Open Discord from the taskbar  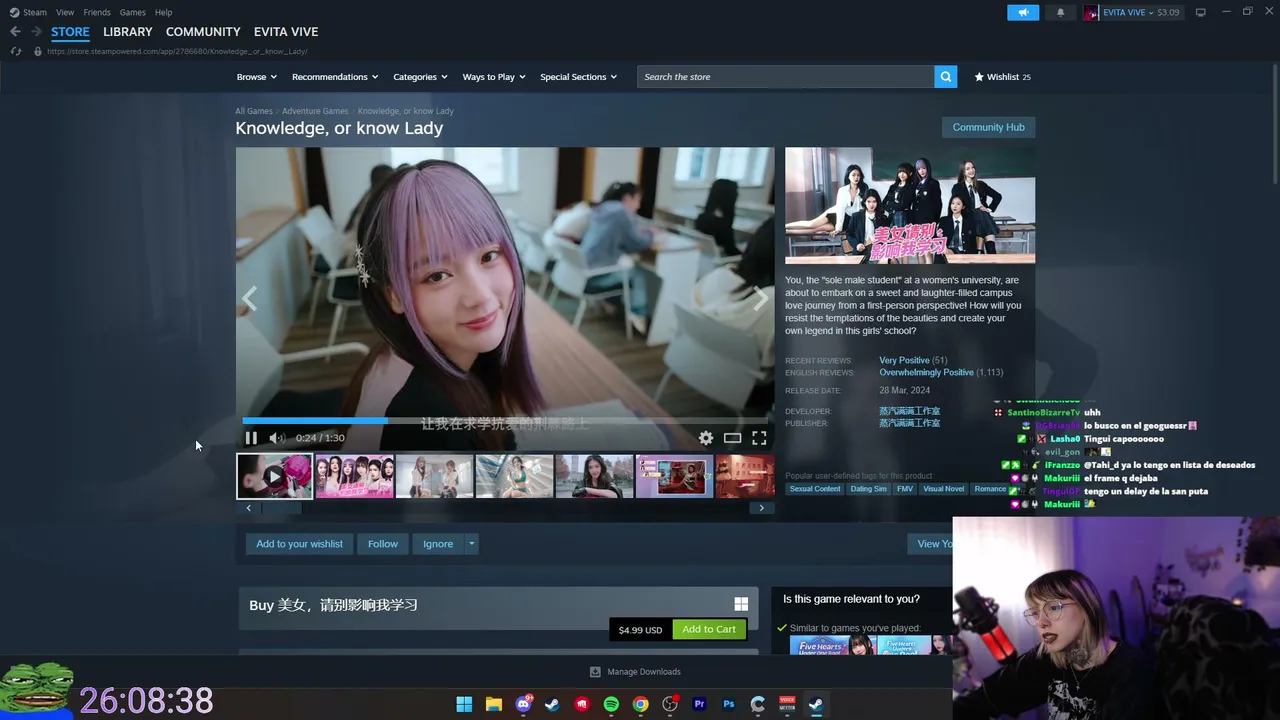523,704
